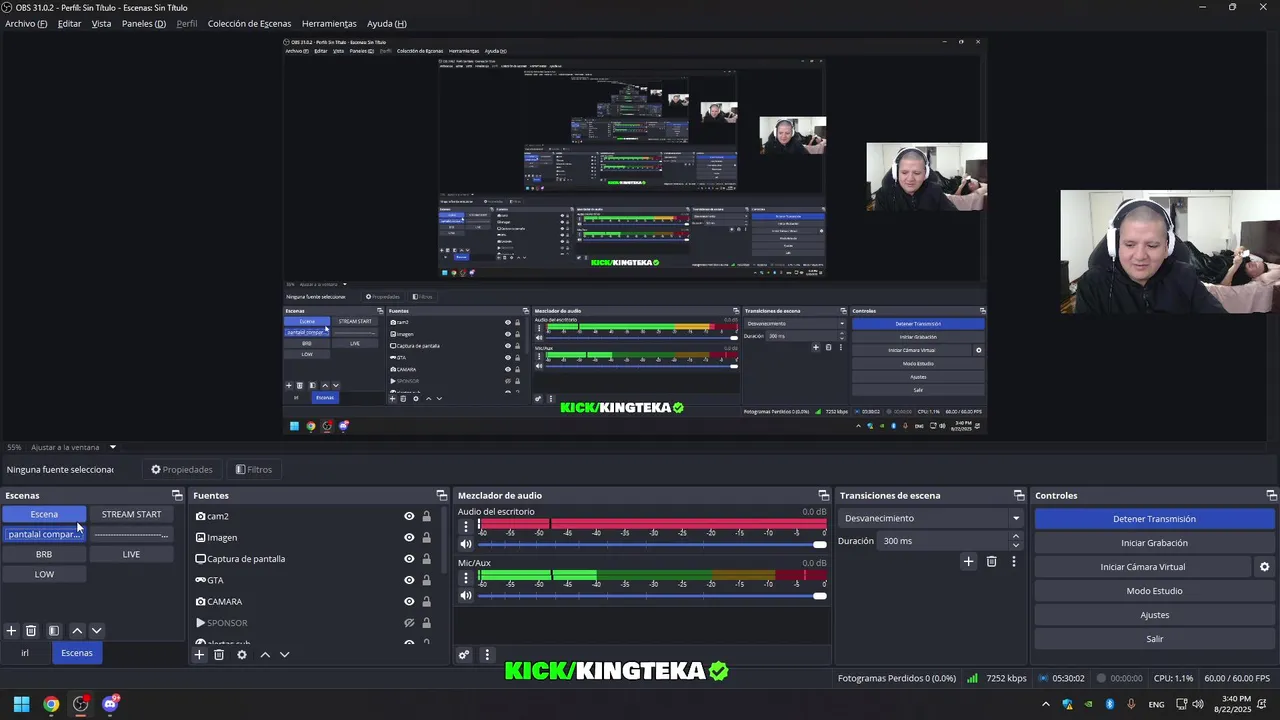The height and width of the screenshot is (720, 1280).
Task: Switch to the STREAM START scene
Action: coord(131,514)
